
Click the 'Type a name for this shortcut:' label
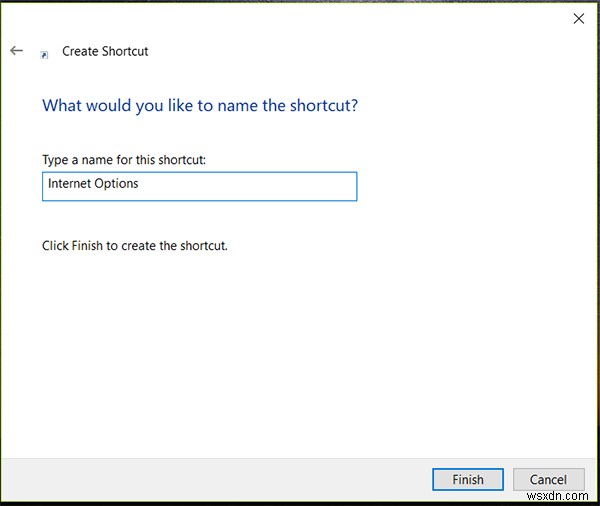(124, 160)
